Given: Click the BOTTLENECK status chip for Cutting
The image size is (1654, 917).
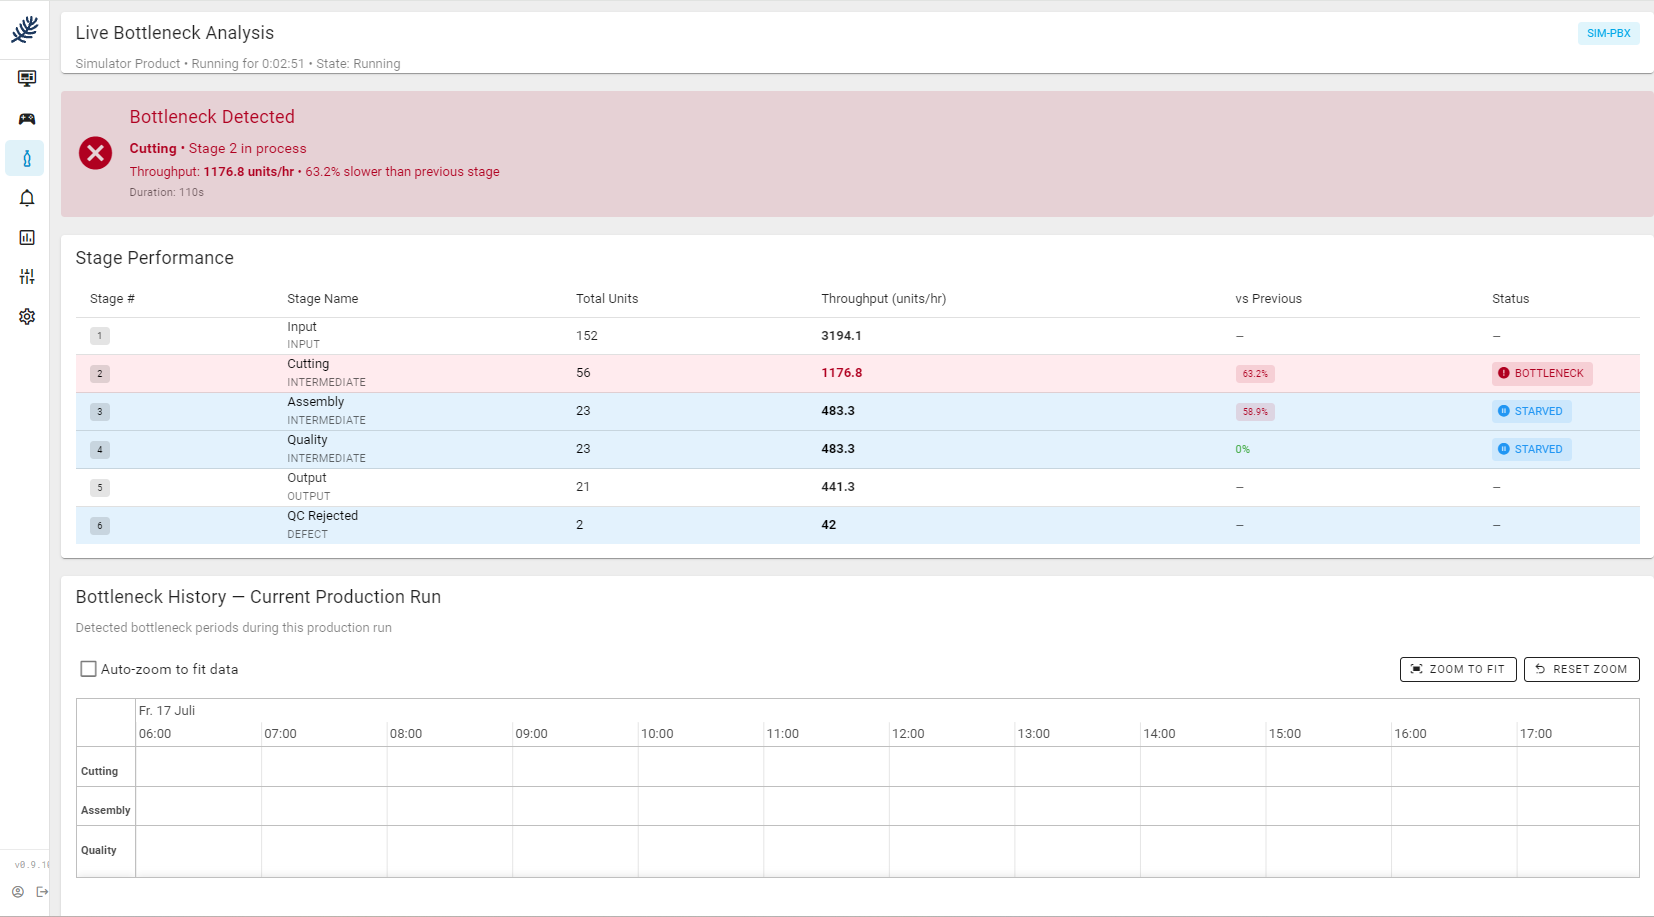Looking at the screenshot, I should (x=1542, y=373).
